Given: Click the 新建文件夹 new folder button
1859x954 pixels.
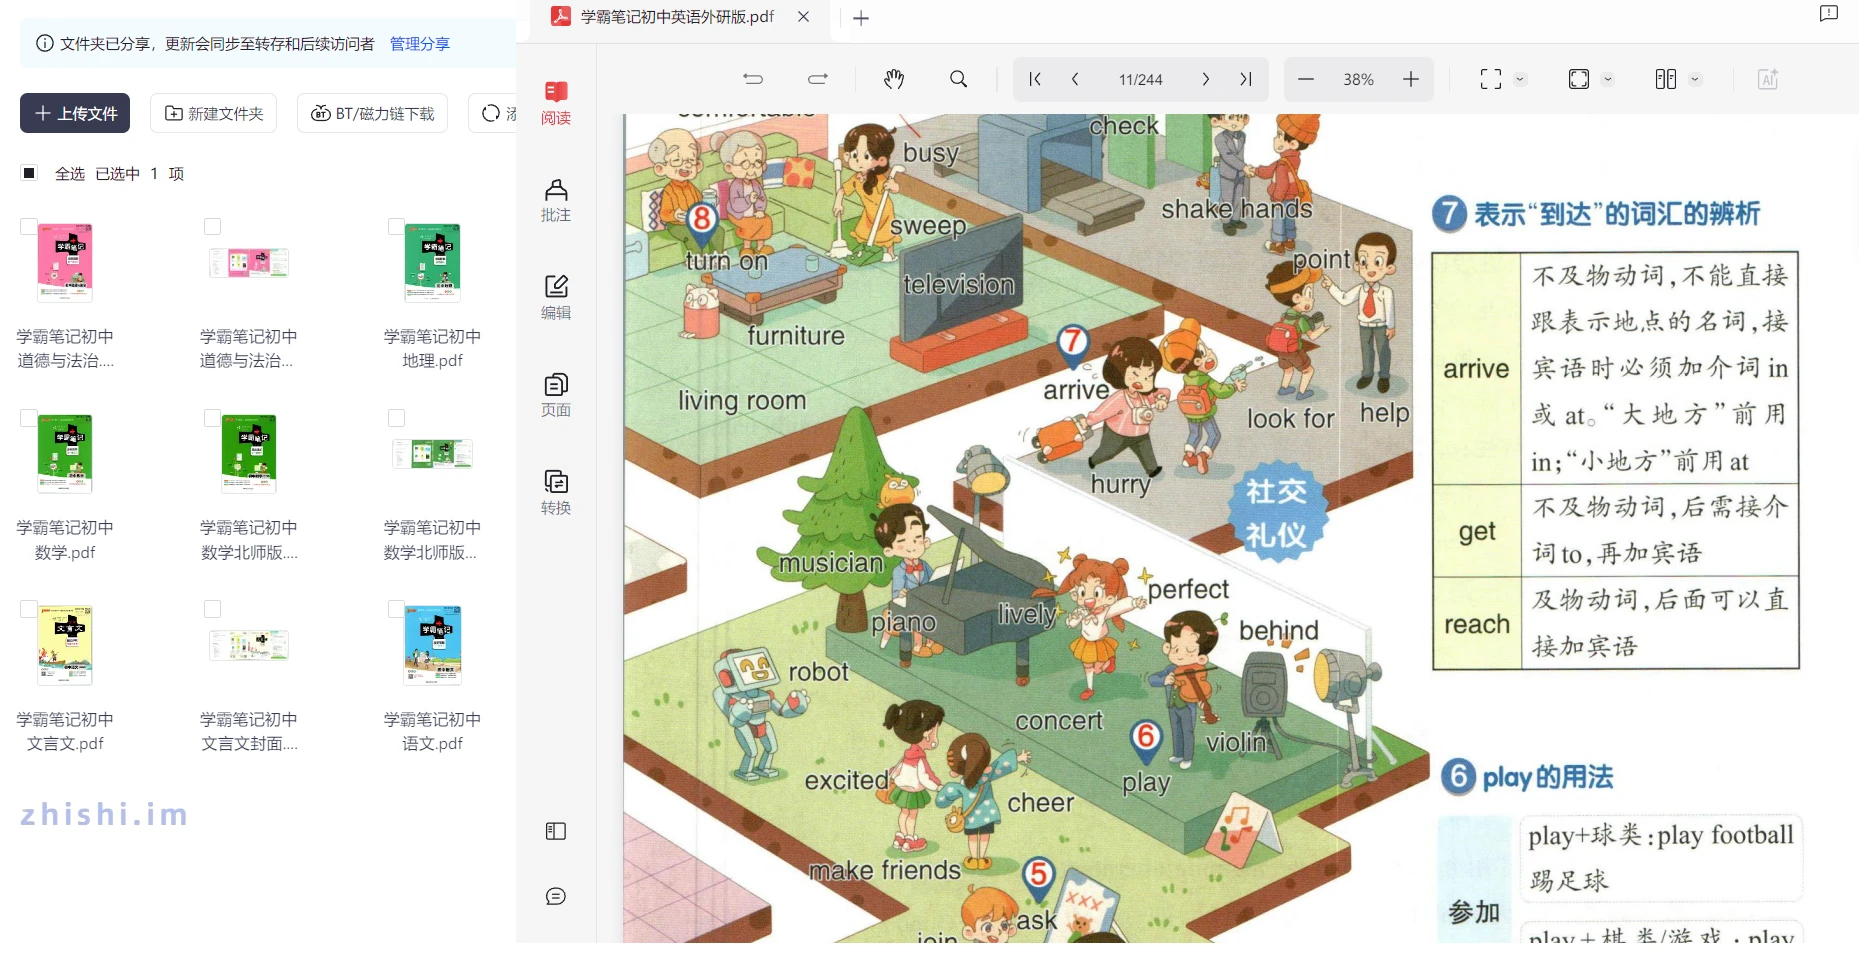Looking at the screenshot, I should point(214,113).
